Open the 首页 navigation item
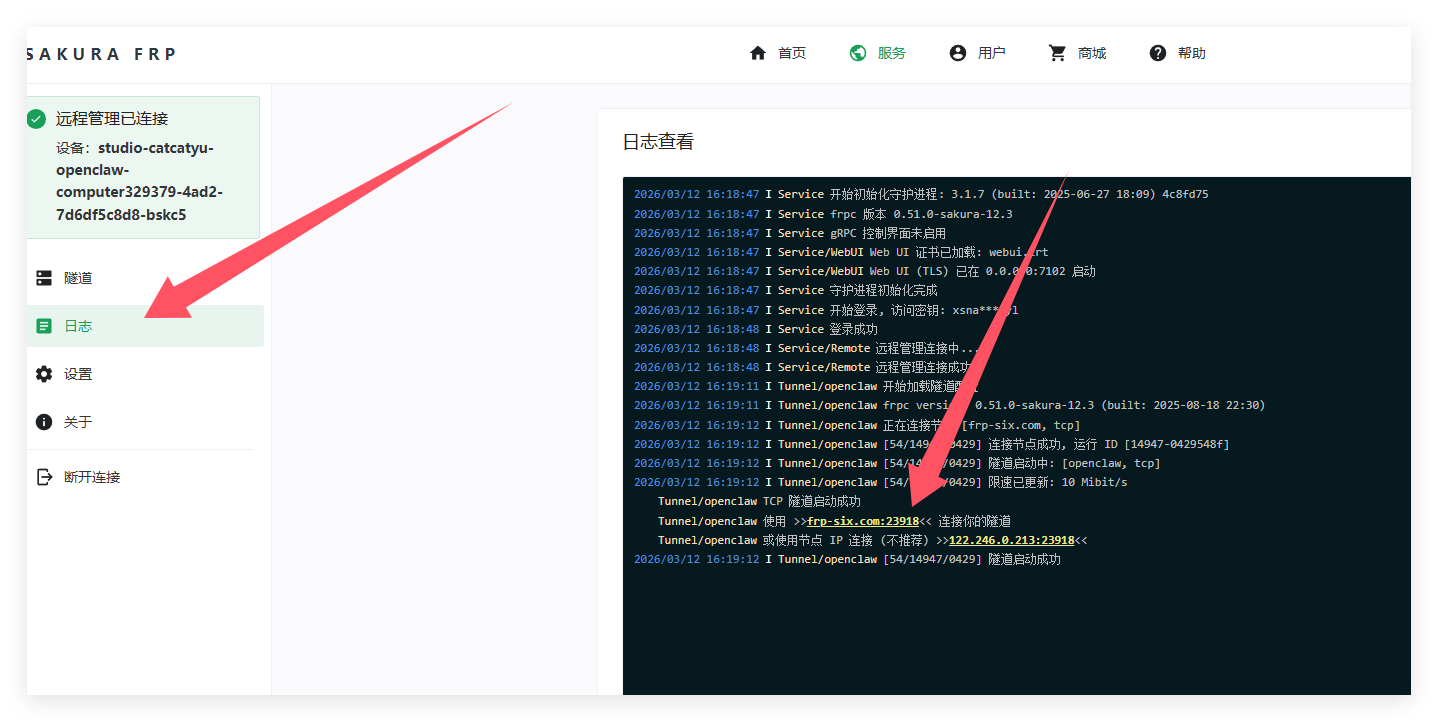 tap(777, 53)
